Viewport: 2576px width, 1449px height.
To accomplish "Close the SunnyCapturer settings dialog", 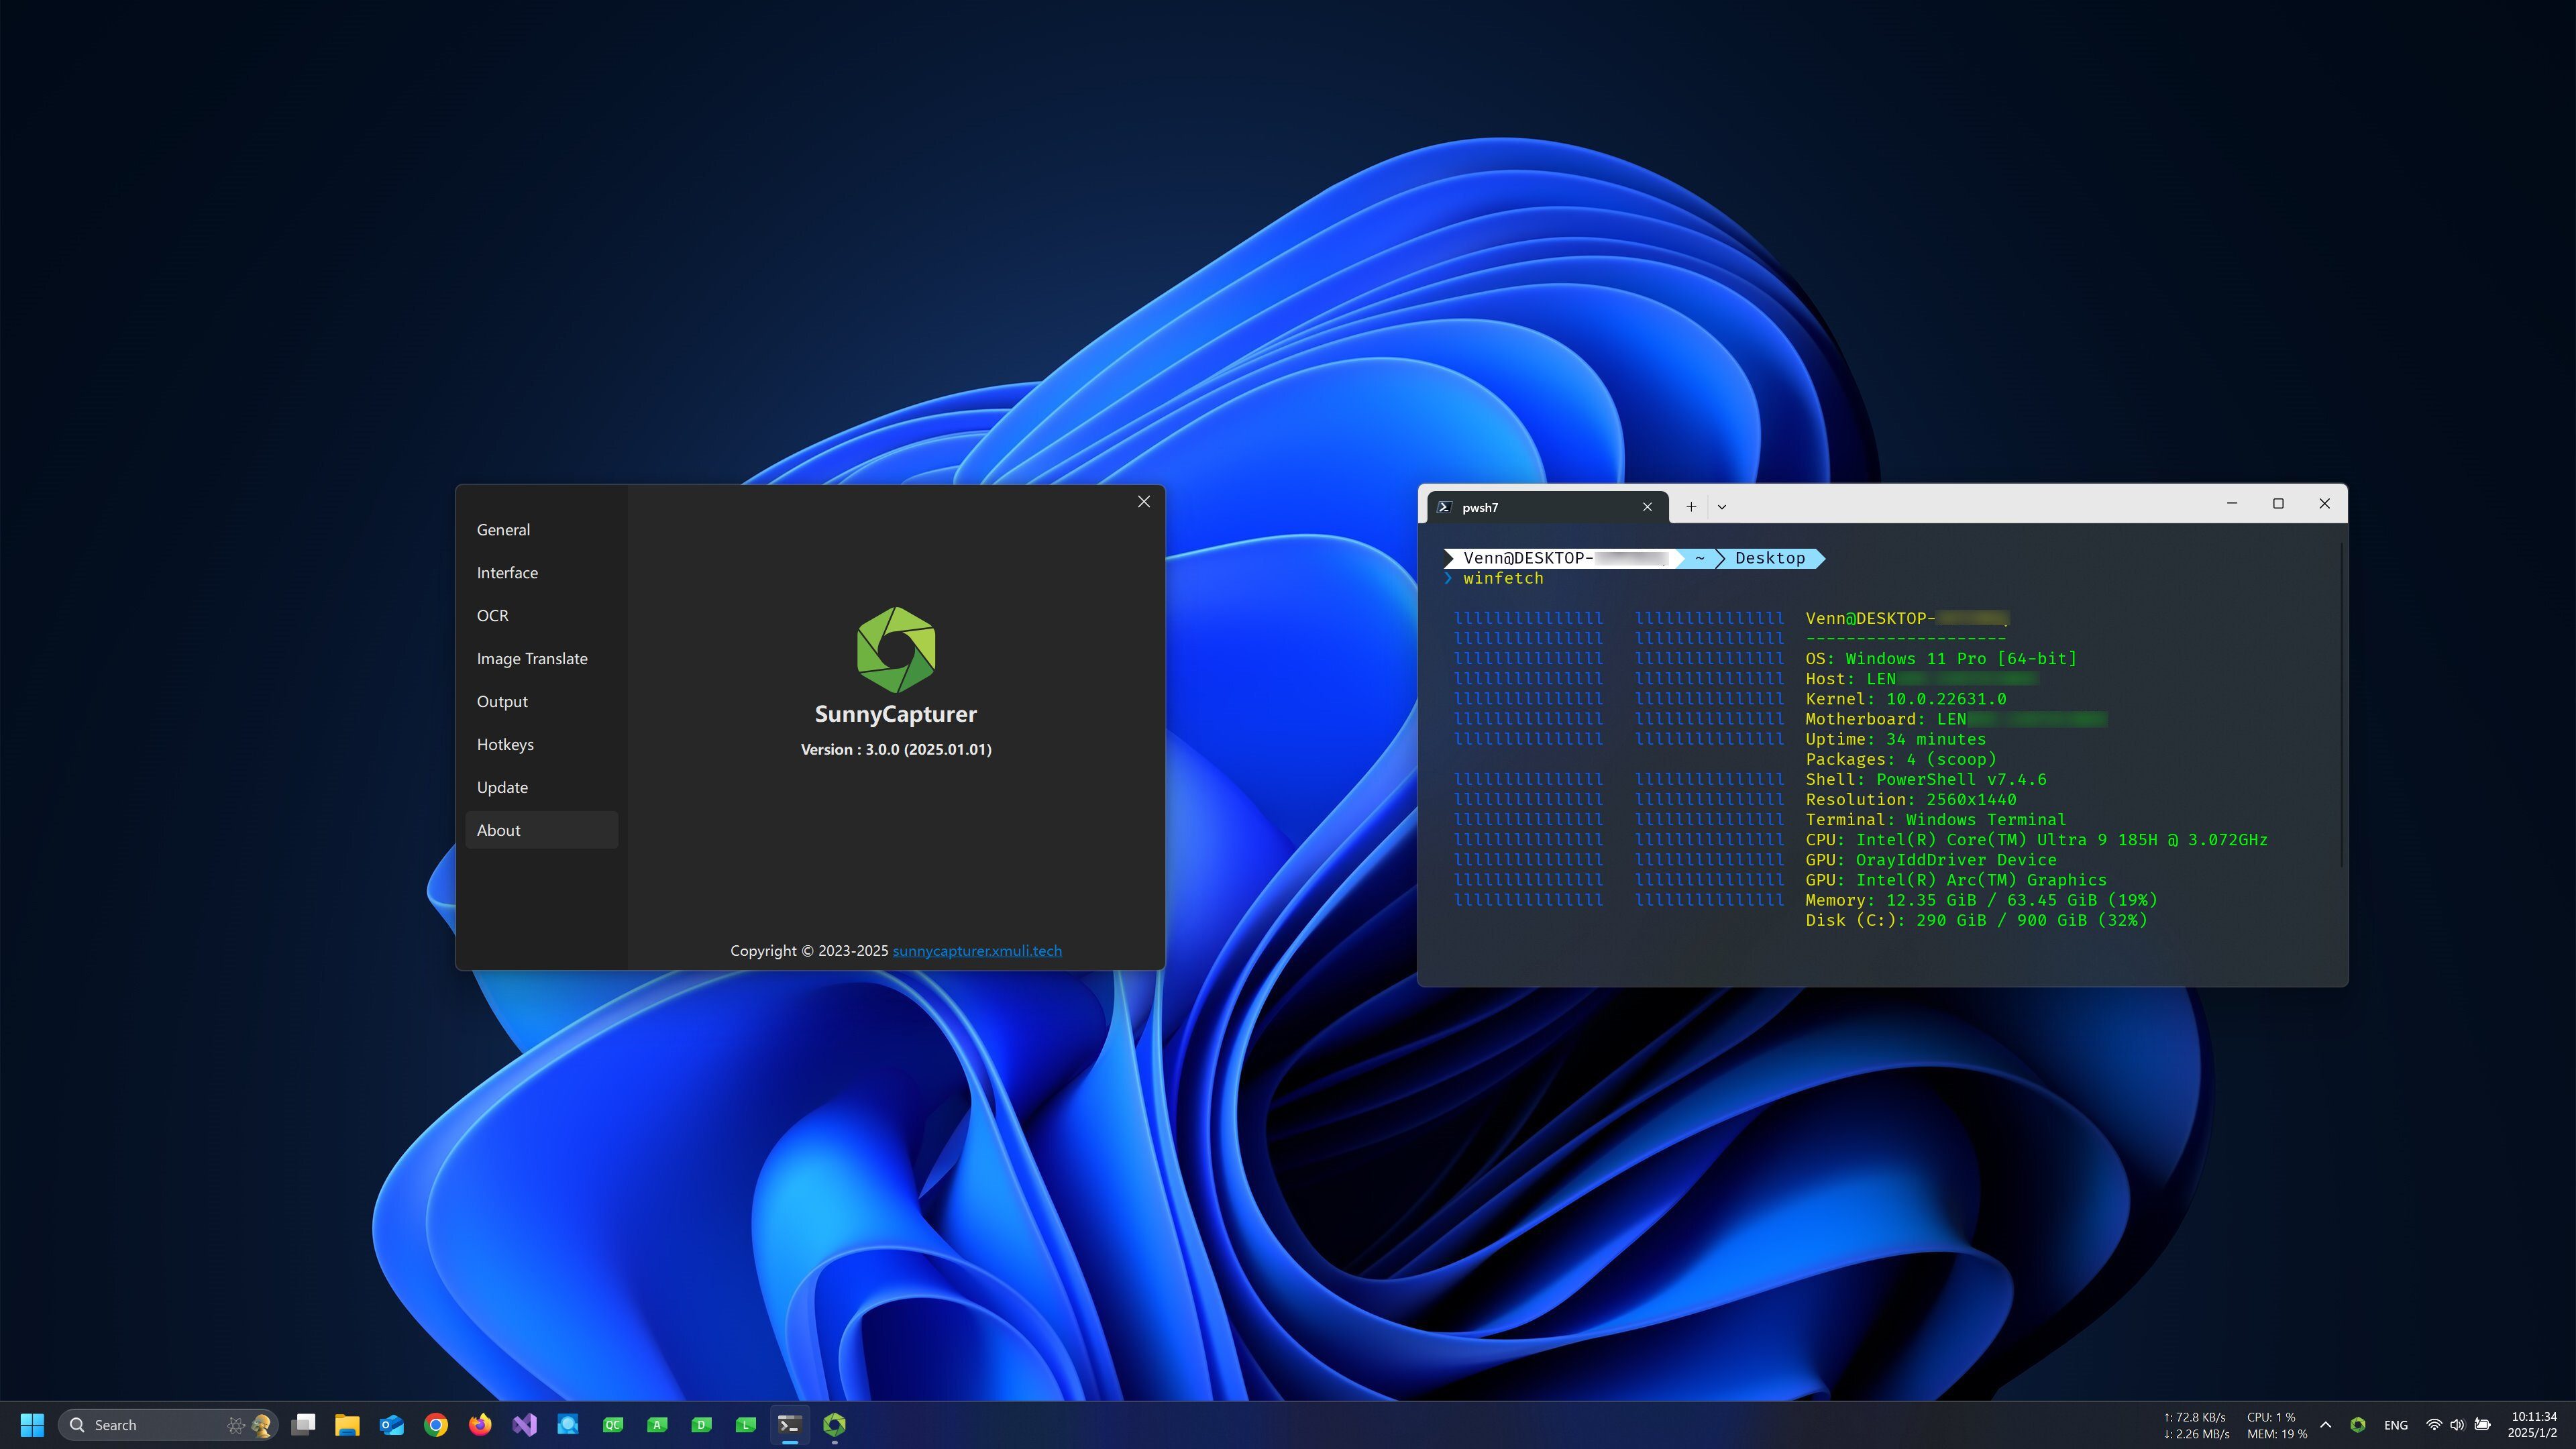I will 1144,502.
